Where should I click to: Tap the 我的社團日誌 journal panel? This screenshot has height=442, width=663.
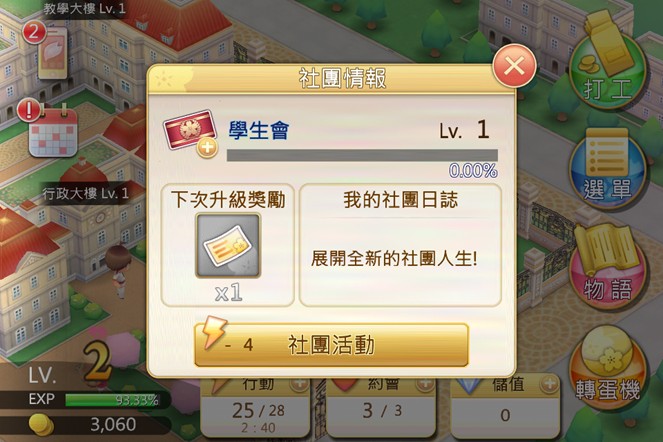click(400, 245)
